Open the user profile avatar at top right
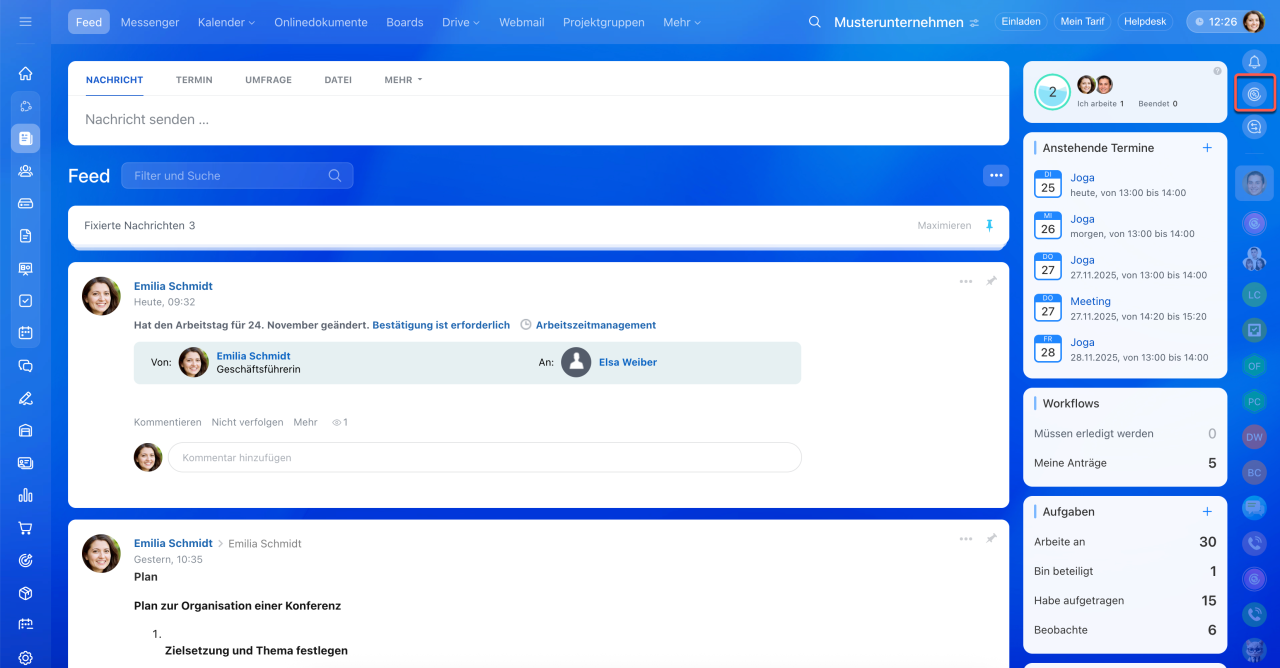 (1254, 22)
